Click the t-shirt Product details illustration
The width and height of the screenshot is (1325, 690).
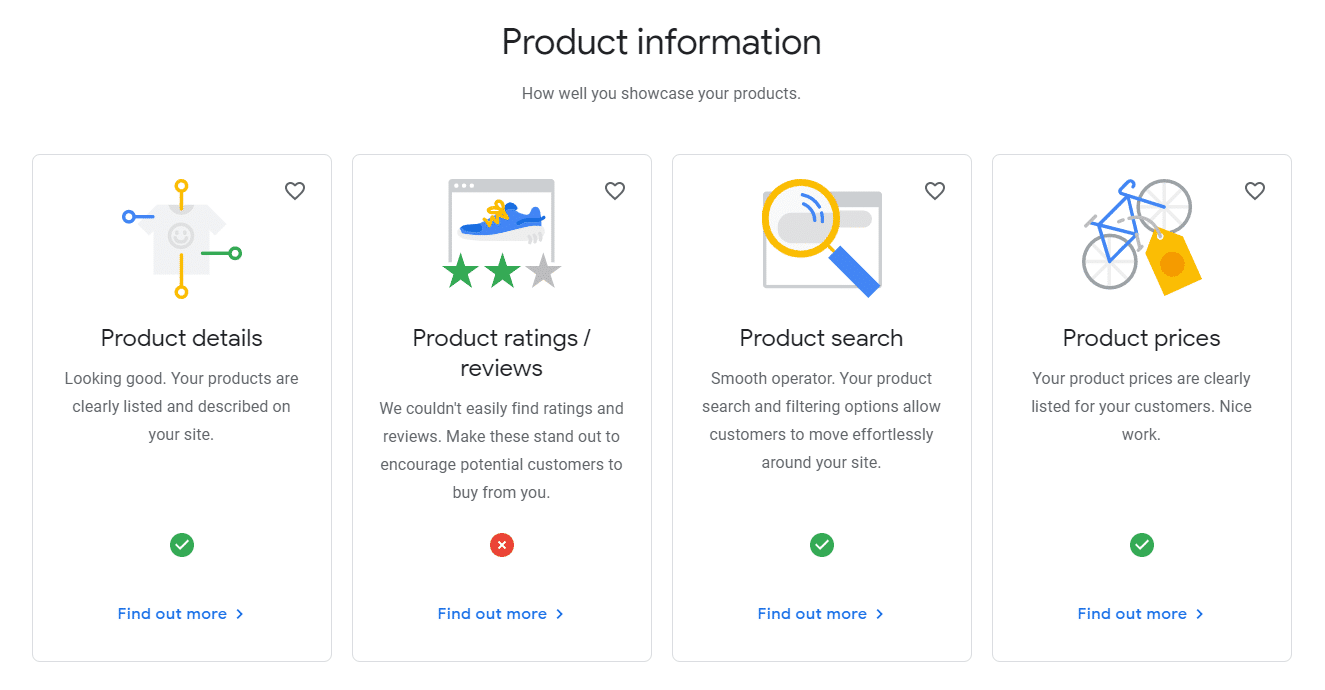pos(181,239)
